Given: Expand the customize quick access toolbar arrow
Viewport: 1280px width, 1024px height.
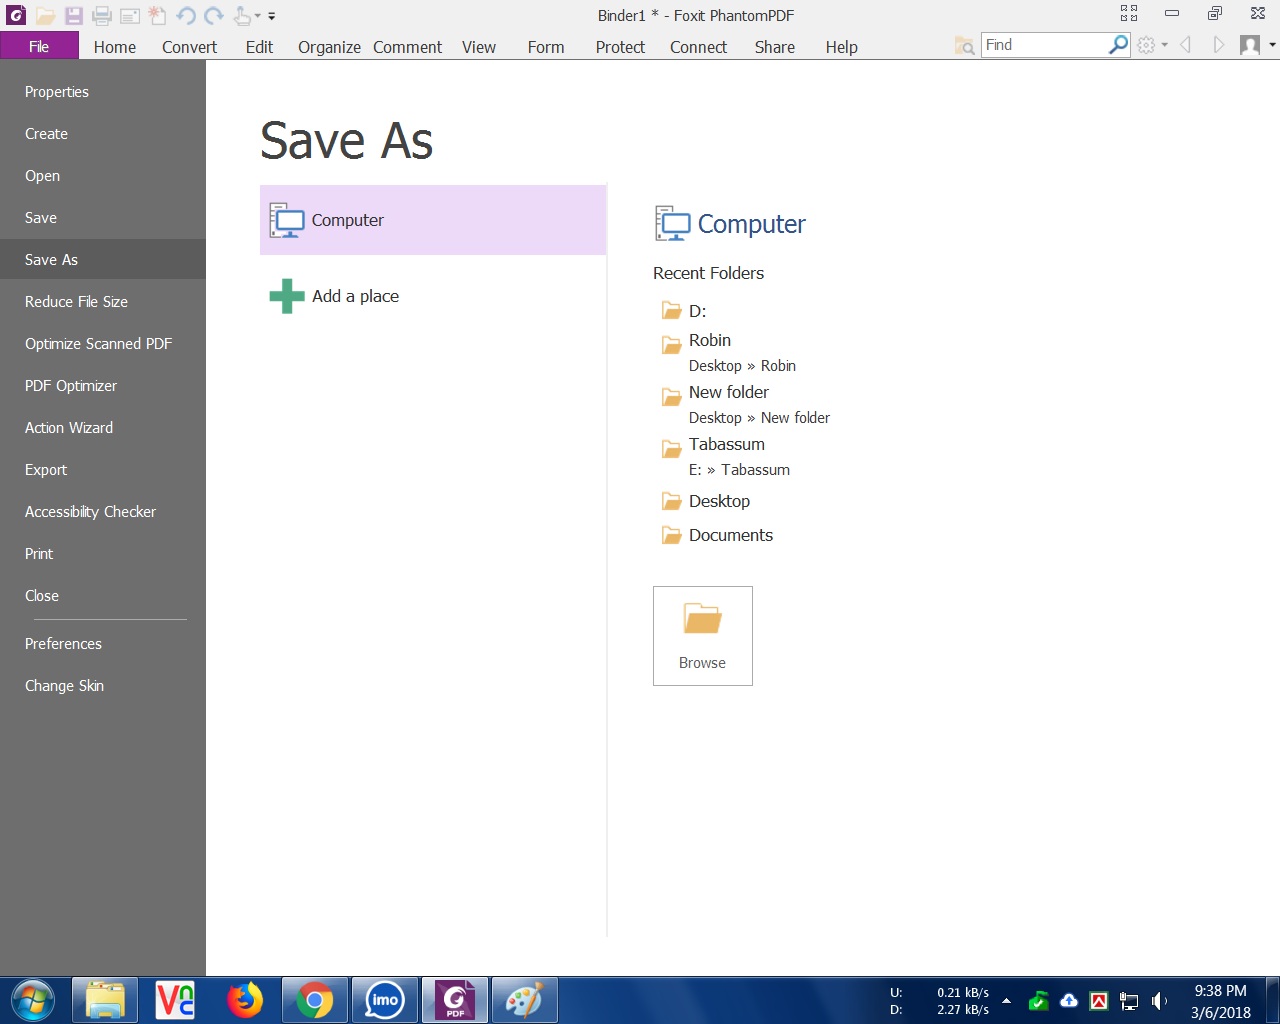Looking at the screenshot, I should coord(272,16).
